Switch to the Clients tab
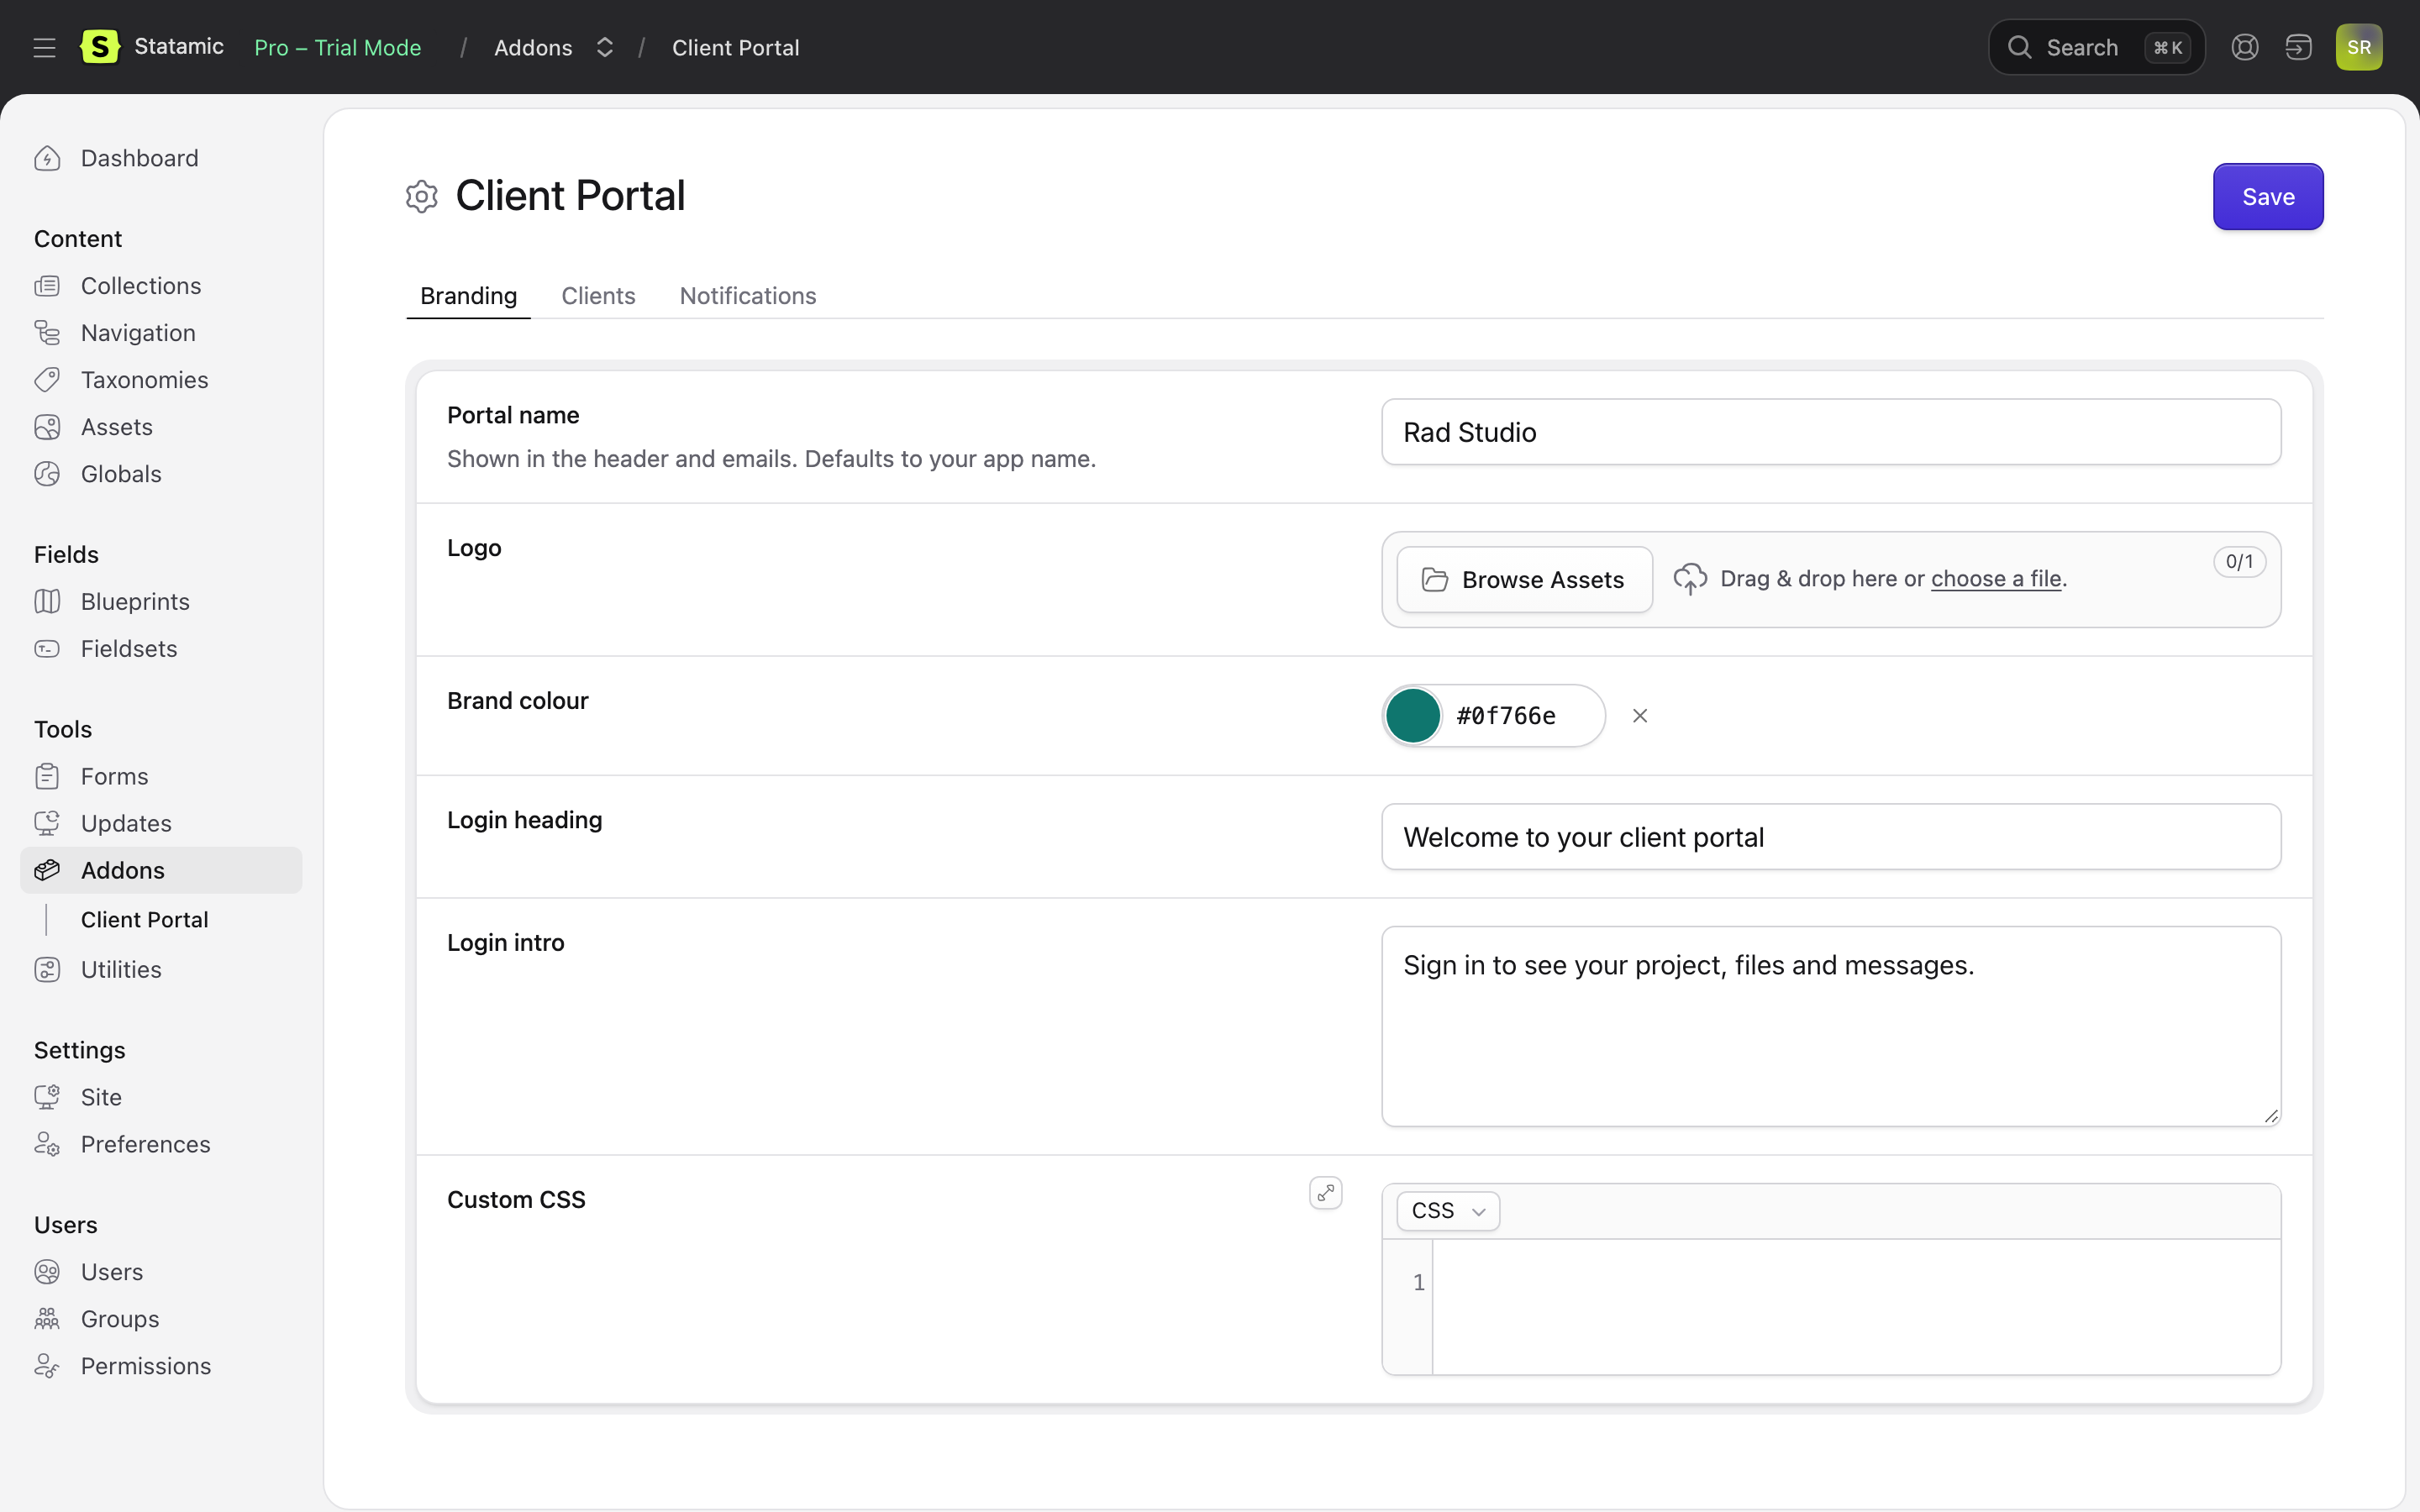The height and width of the screenshot is (1512, 2420). [598, 296]
